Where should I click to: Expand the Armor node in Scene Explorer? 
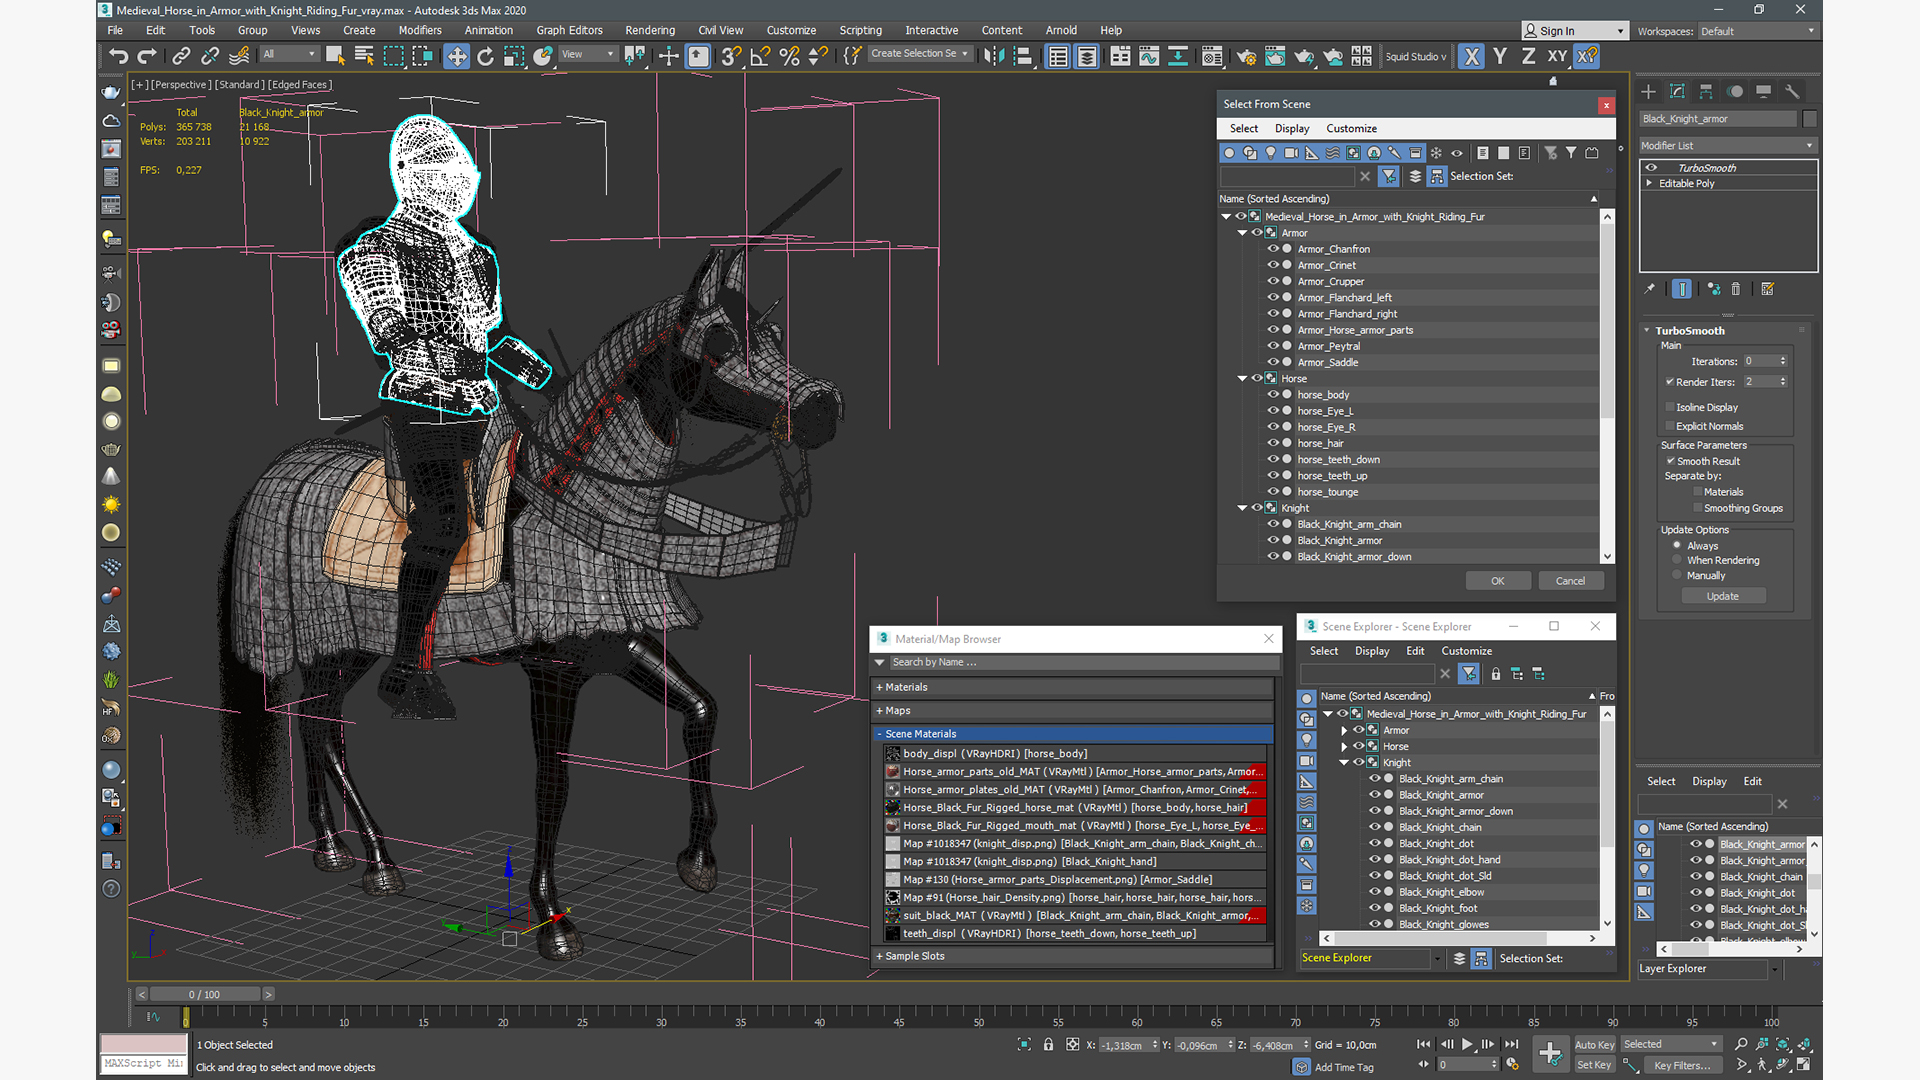point(1344,731)
